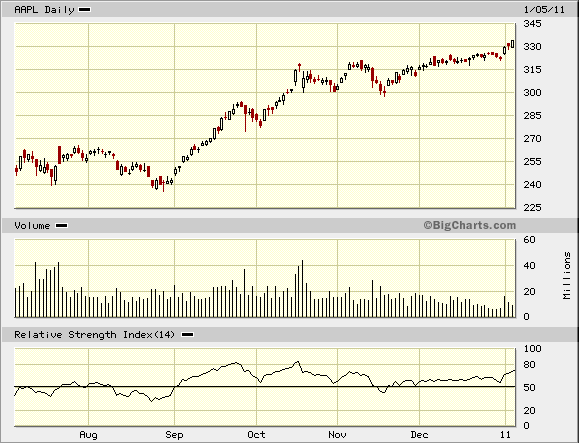
Task: Click the 225 price axis label
Action: (x=532, y=208)
